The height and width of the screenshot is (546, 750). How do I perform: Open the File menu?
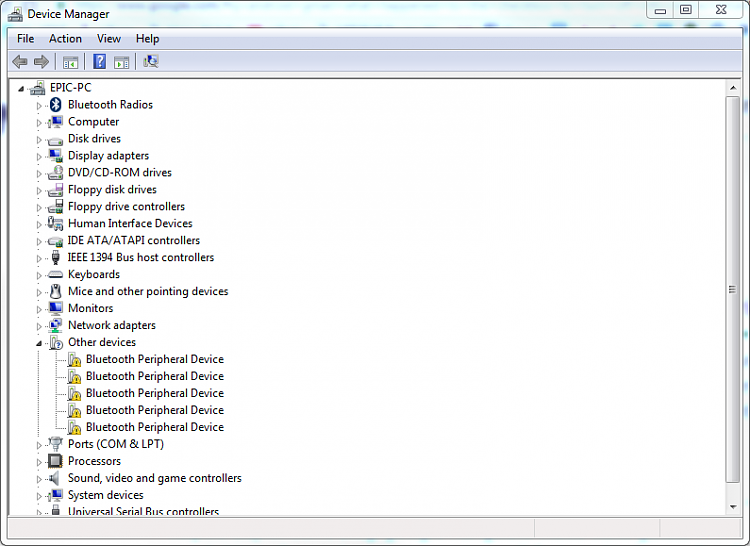tap(25, 39)
